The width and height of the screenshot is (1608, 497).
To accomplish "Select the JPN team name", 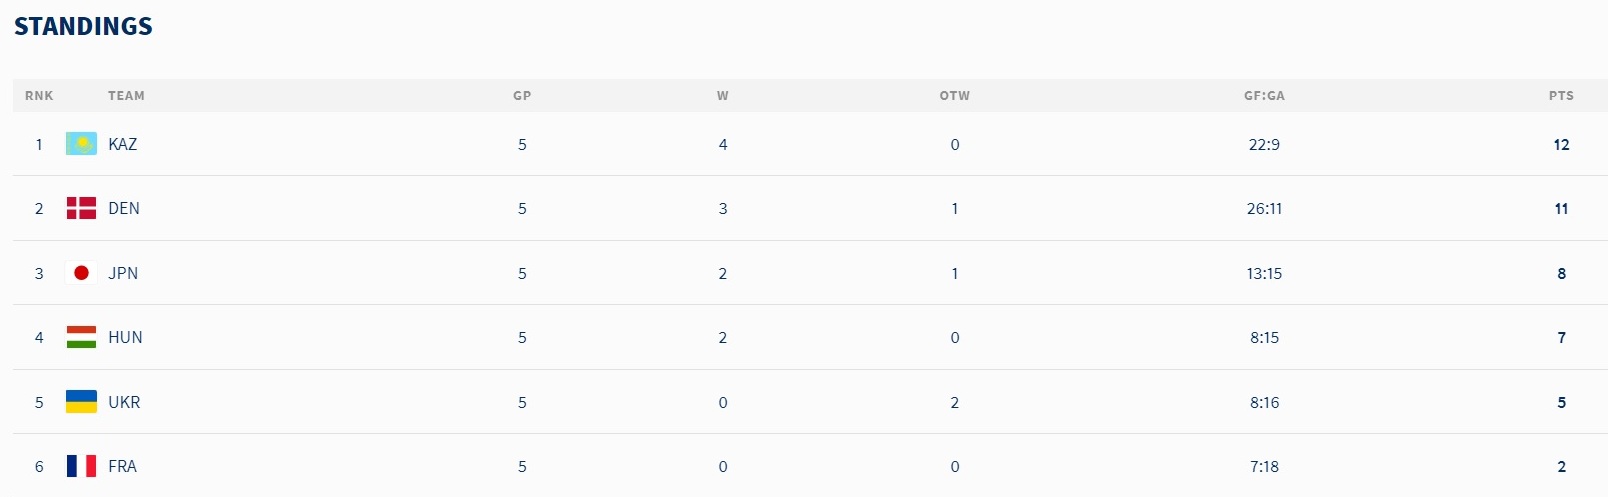I will [x=123, y=273].
